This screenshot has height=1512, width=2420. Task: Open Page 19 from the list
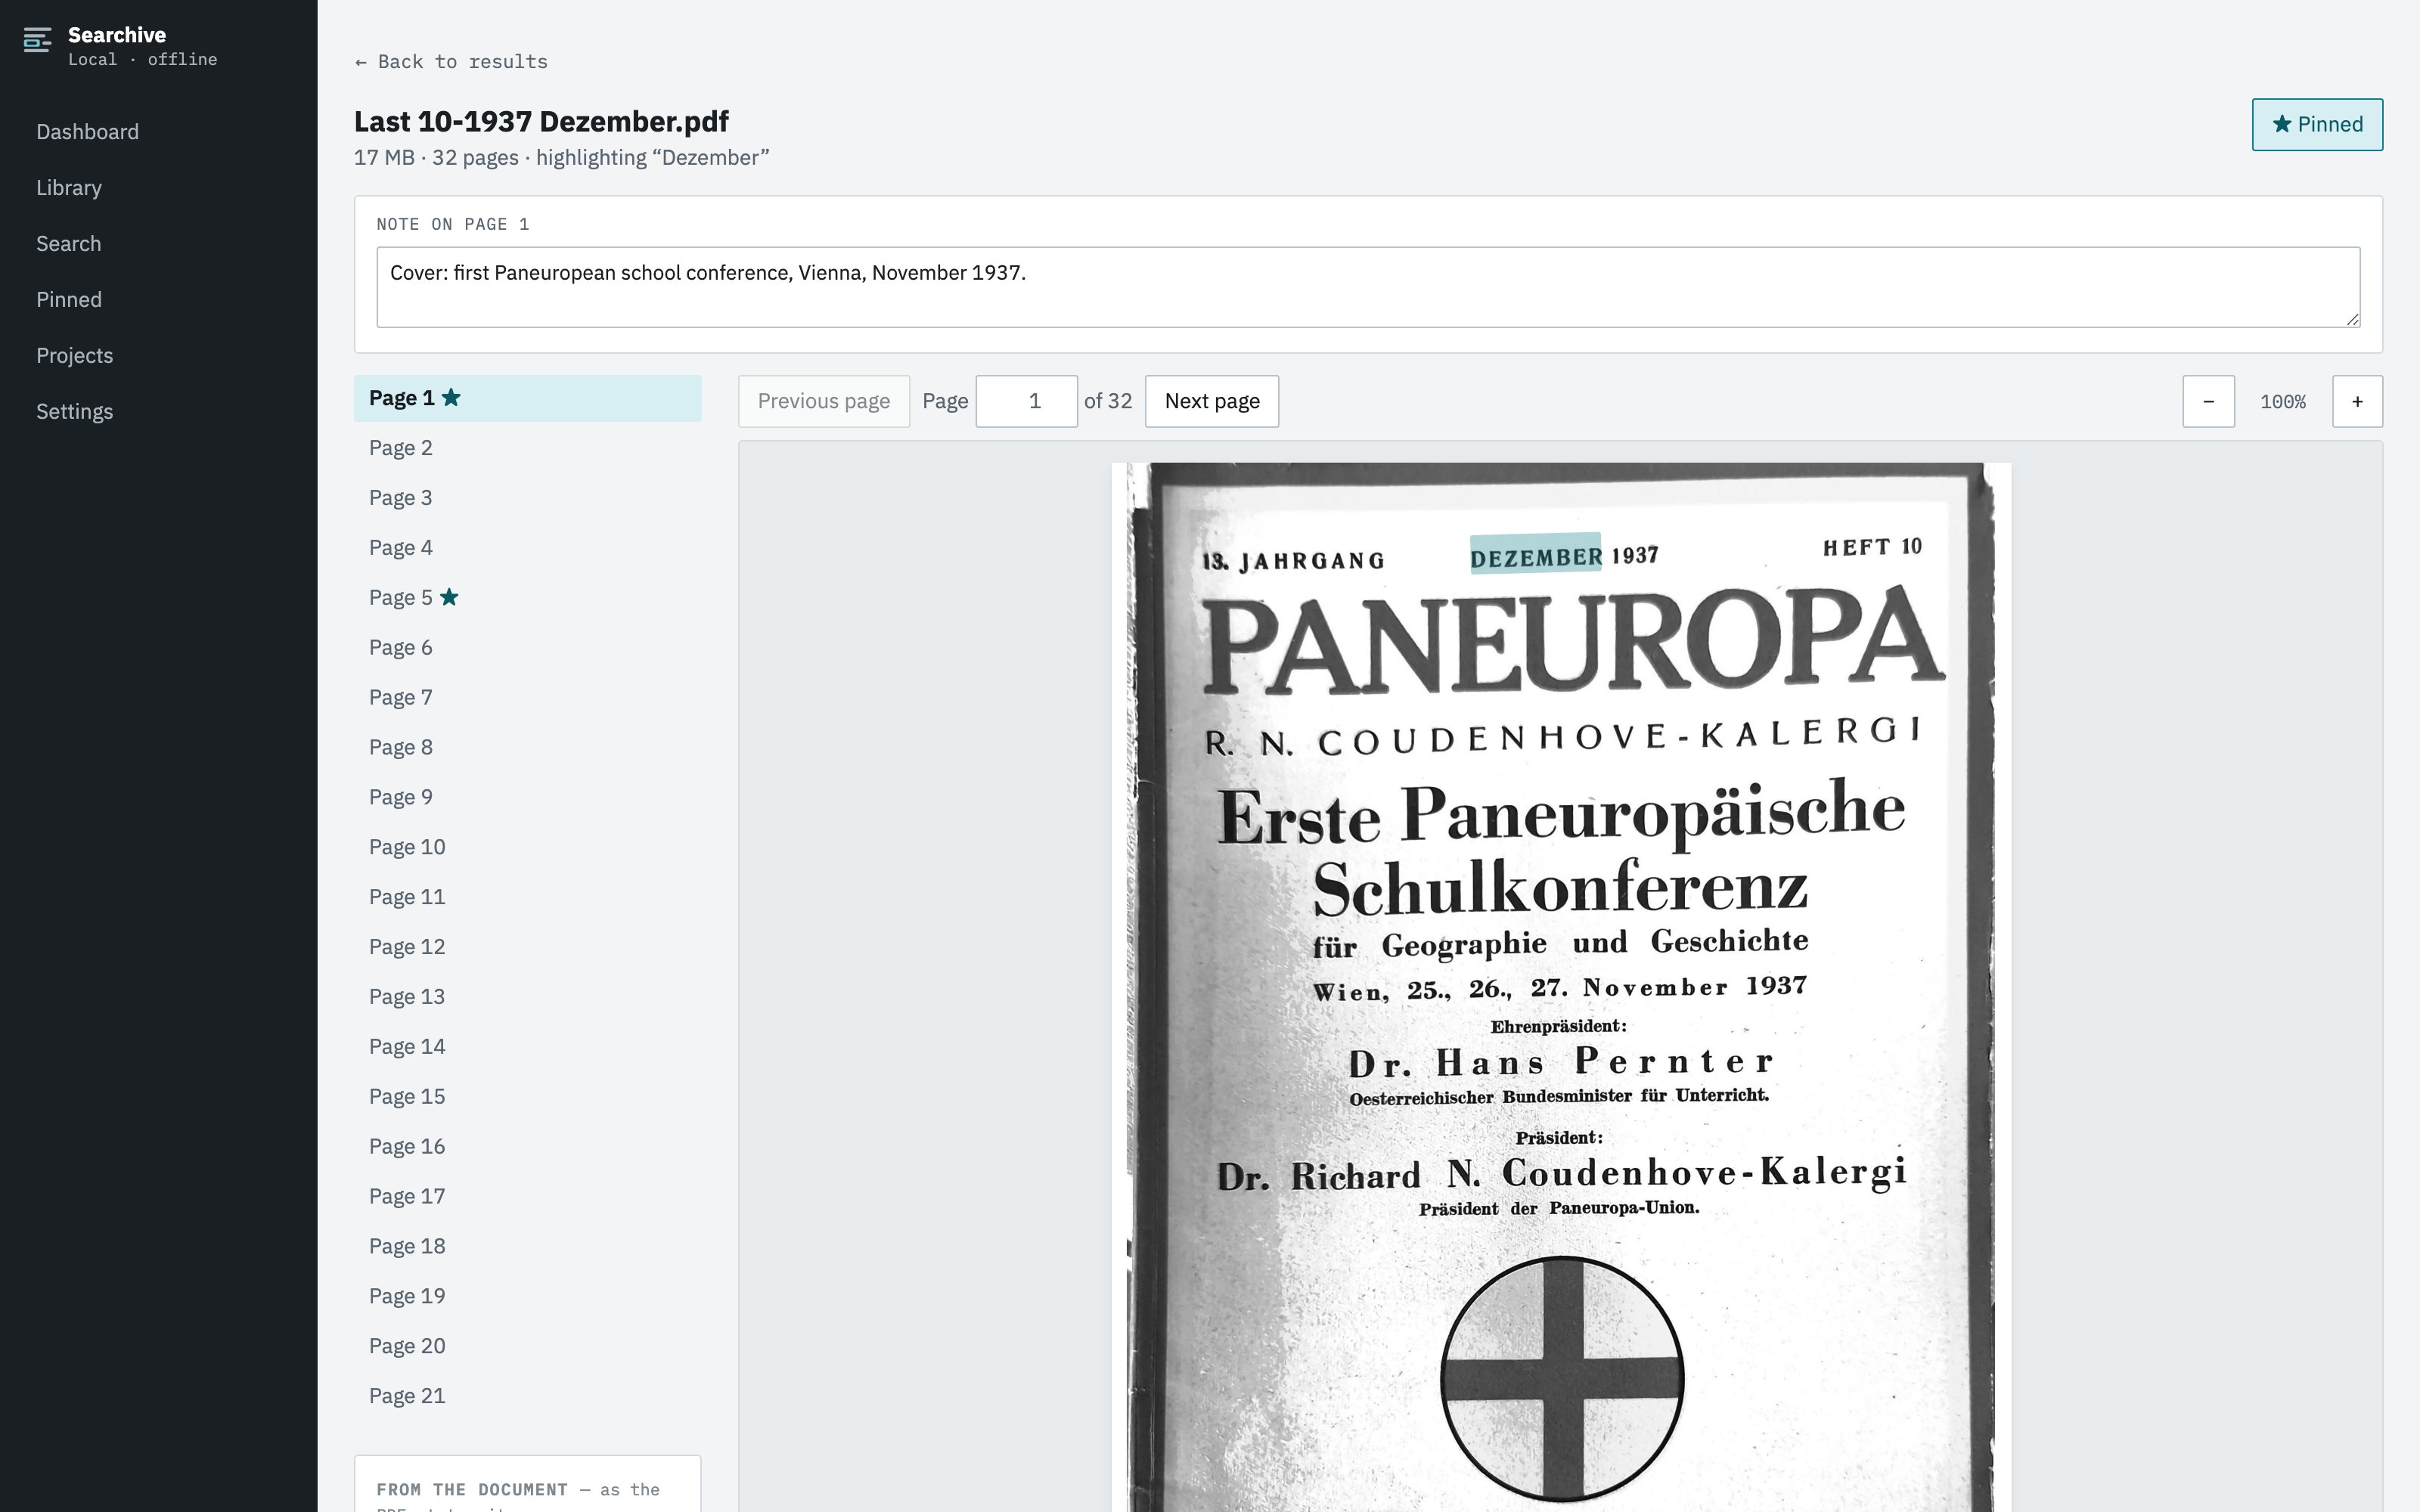point(527,1296)
